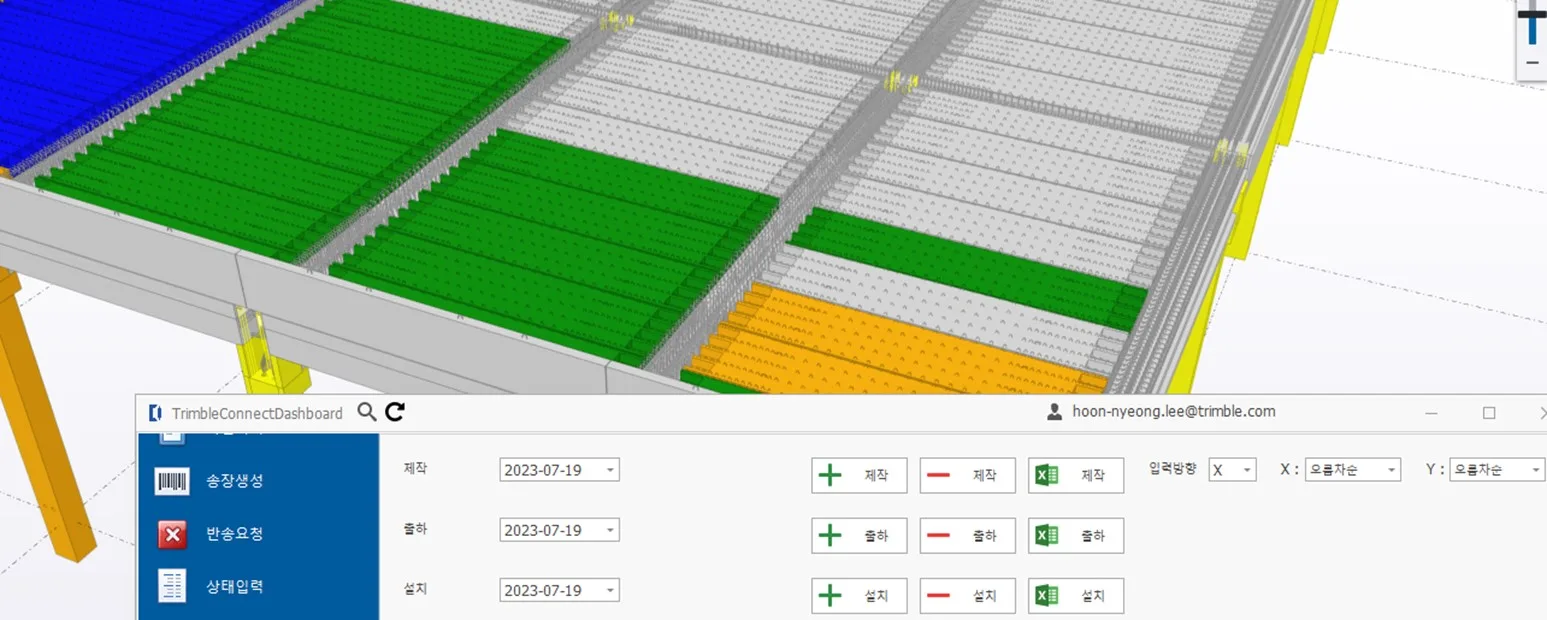Export 설치 to Excel button
The height and width of the screenshot is (620, 1547).
tap(1076, 596)
